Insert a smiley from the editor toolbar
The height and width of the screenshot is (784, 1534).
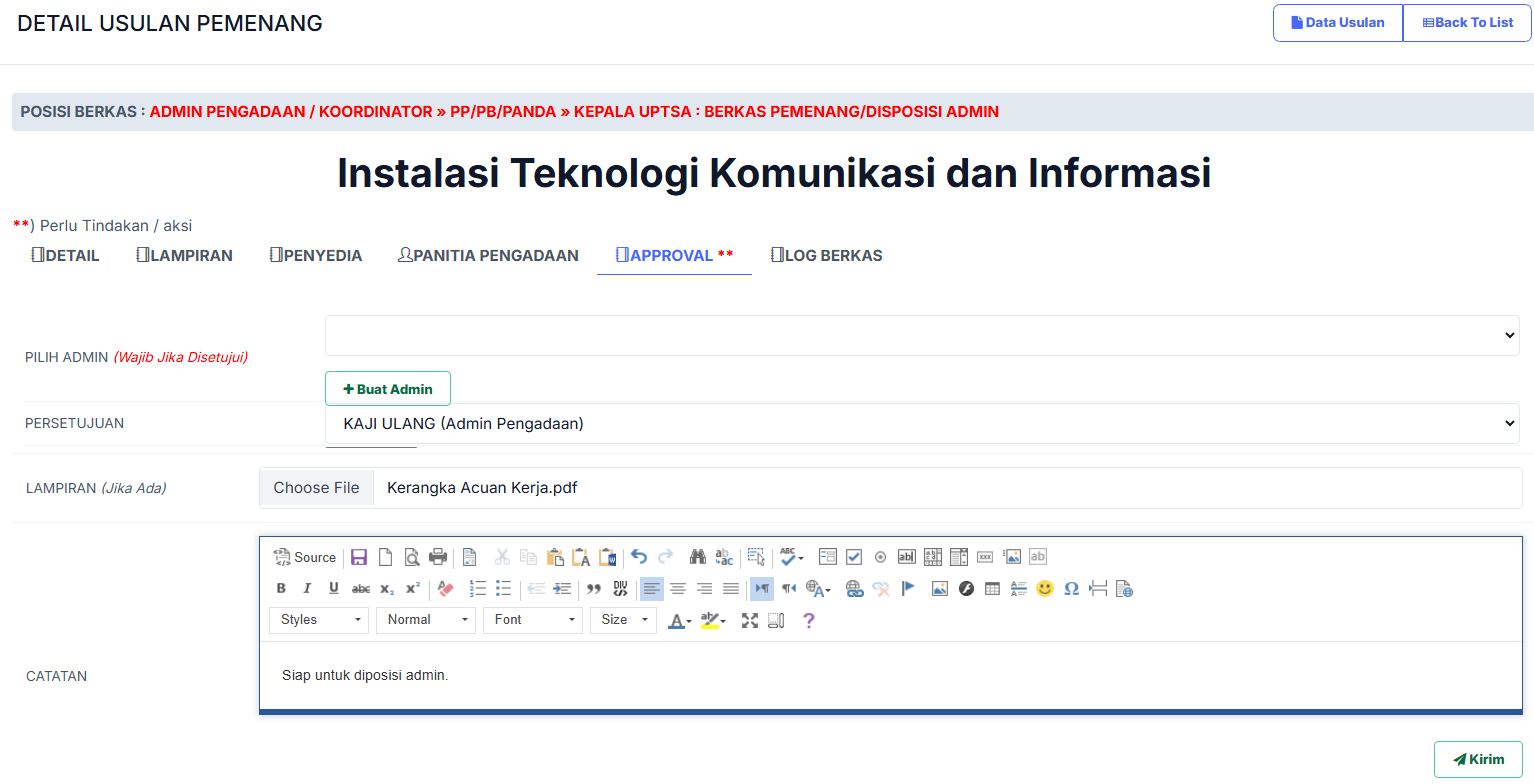coord(1045,589)
